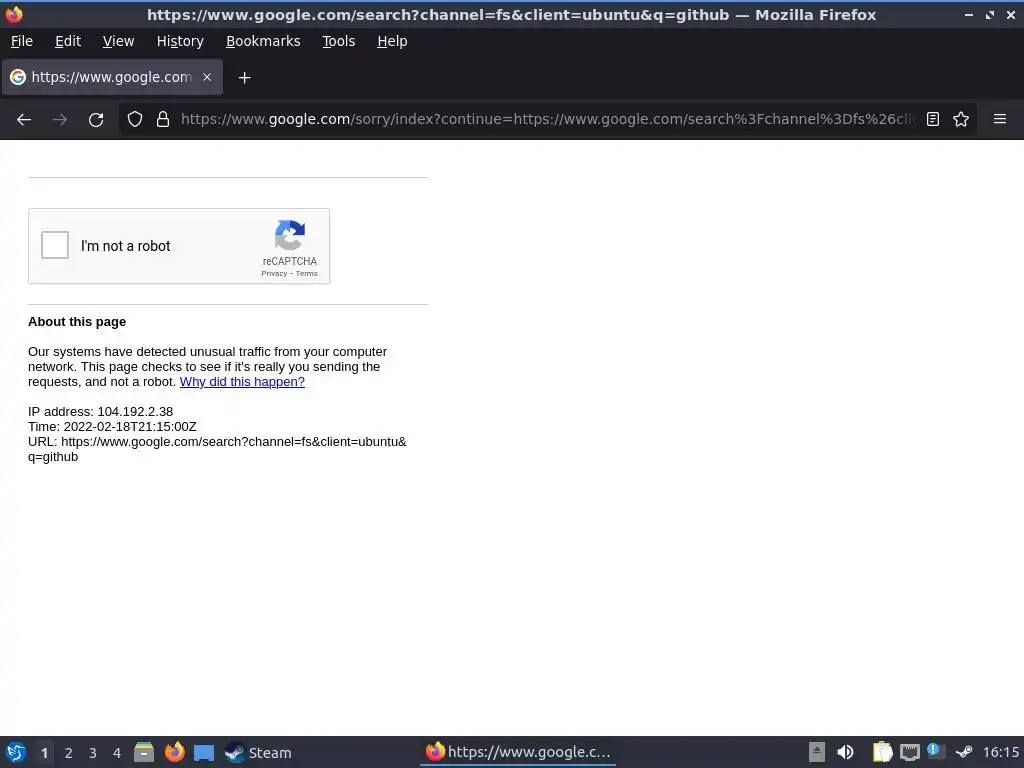Image resolution: width=1024 pixels, height=768 pixels.
Task: Show desktop via taskbar icon
Action: pos(204,753)
